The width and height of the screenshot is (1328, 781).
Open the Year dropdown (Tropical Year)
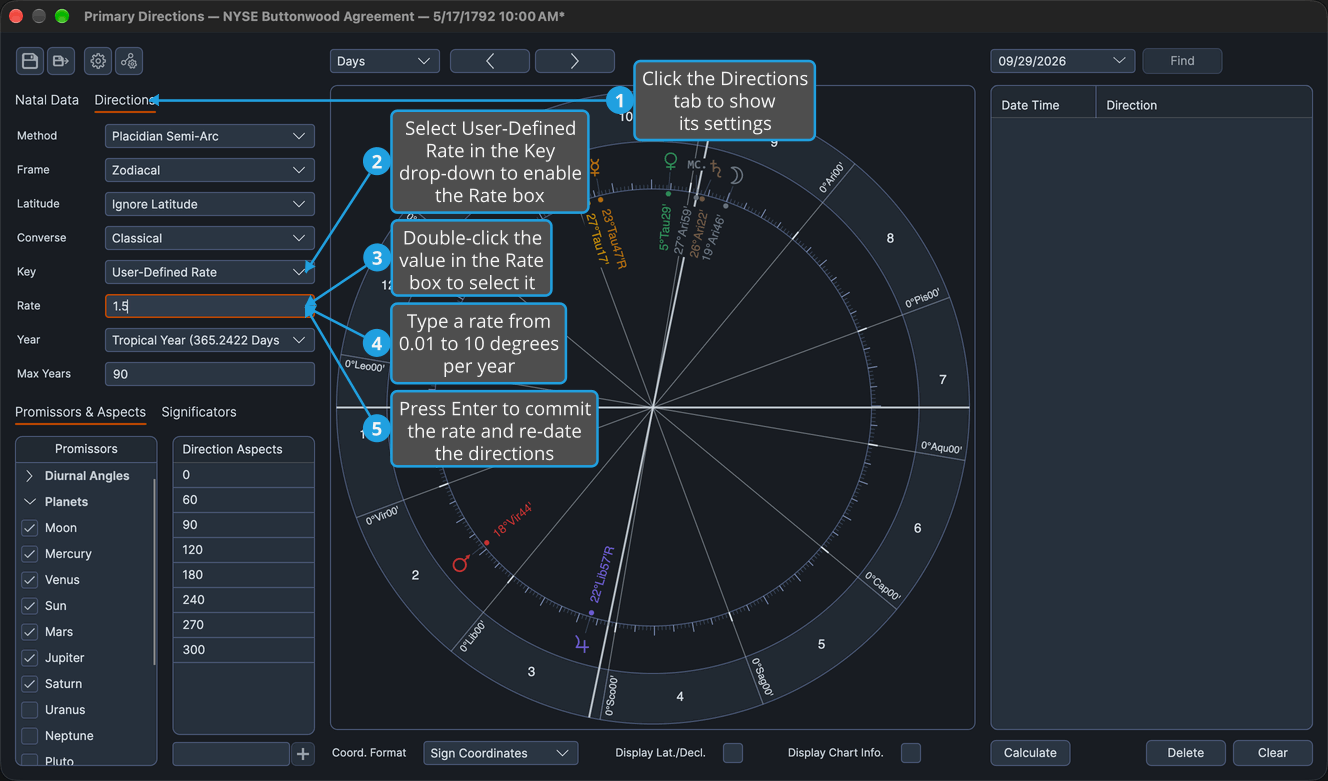[210, 340]
